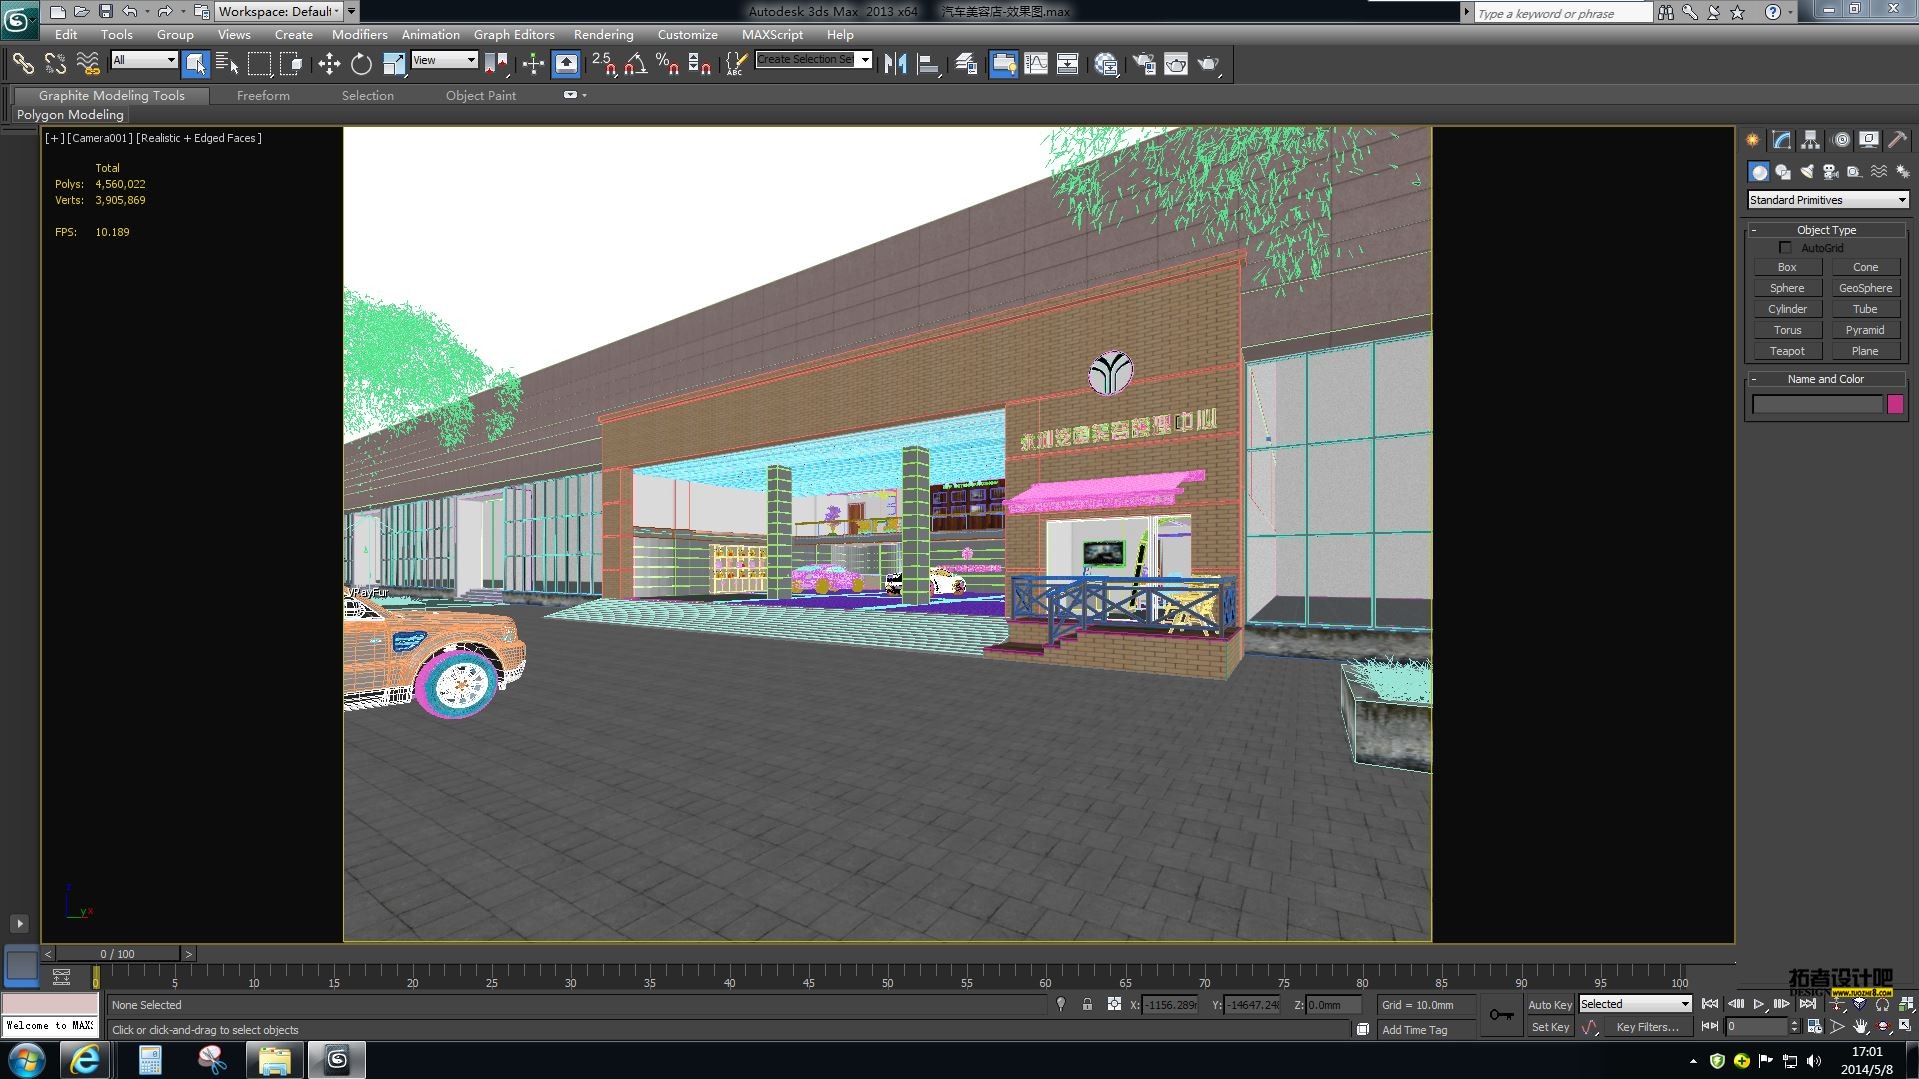Toggle the Window/Crossing selection button
The height and width of the screenshot is (1079, 1919).
(x=291, y=64)
